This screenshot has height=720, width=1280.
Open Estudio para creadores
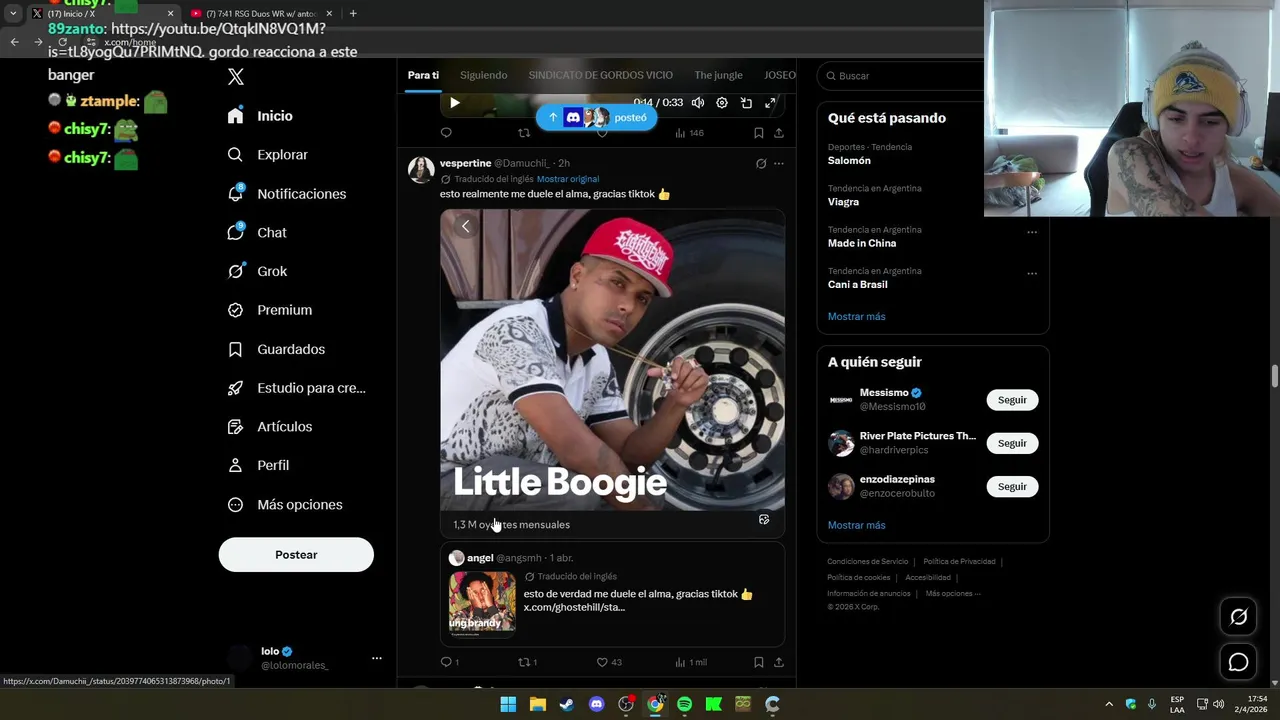[296, 388]
